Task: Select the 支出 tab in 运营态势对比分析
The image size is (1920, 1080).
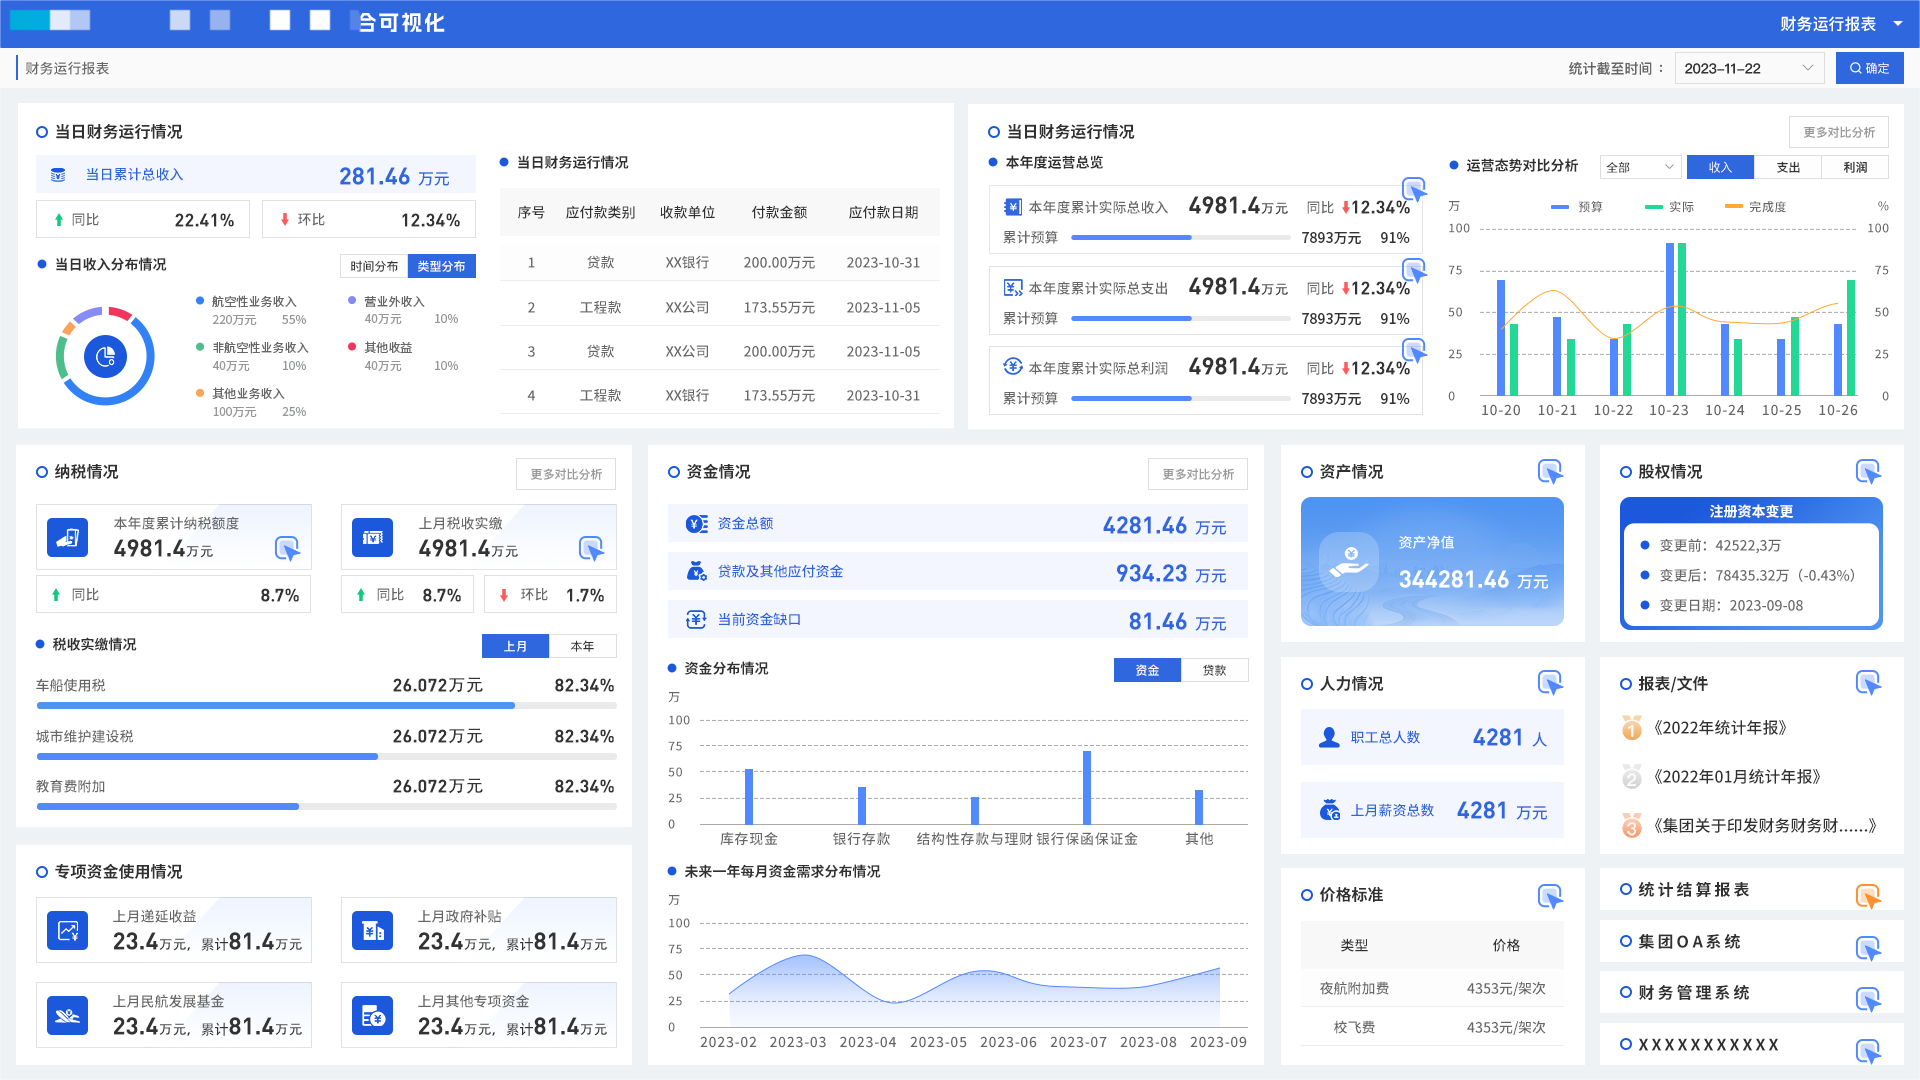Action: click(1788, 167)
